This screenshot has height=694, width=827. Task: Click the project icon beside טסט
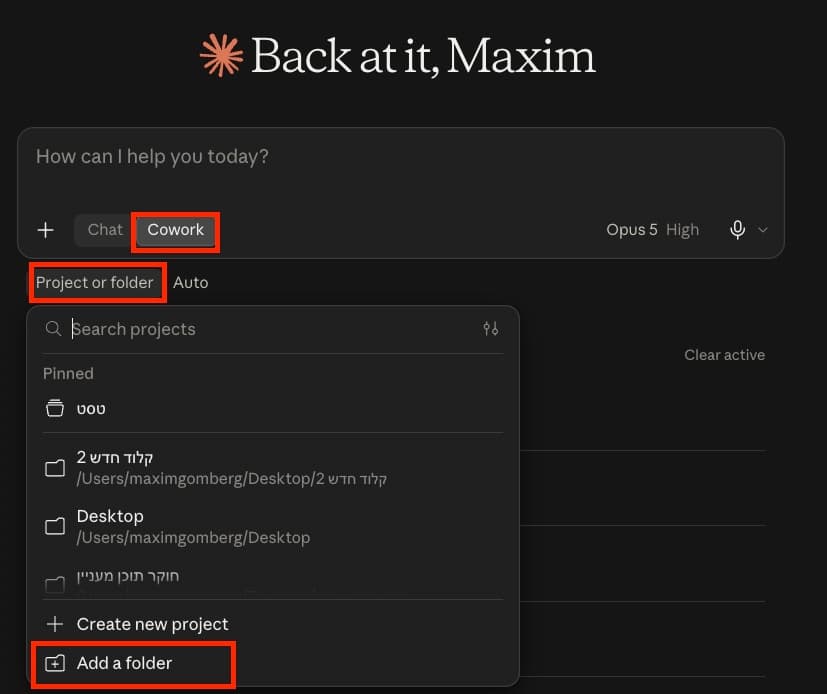click(x=55, y=409)
